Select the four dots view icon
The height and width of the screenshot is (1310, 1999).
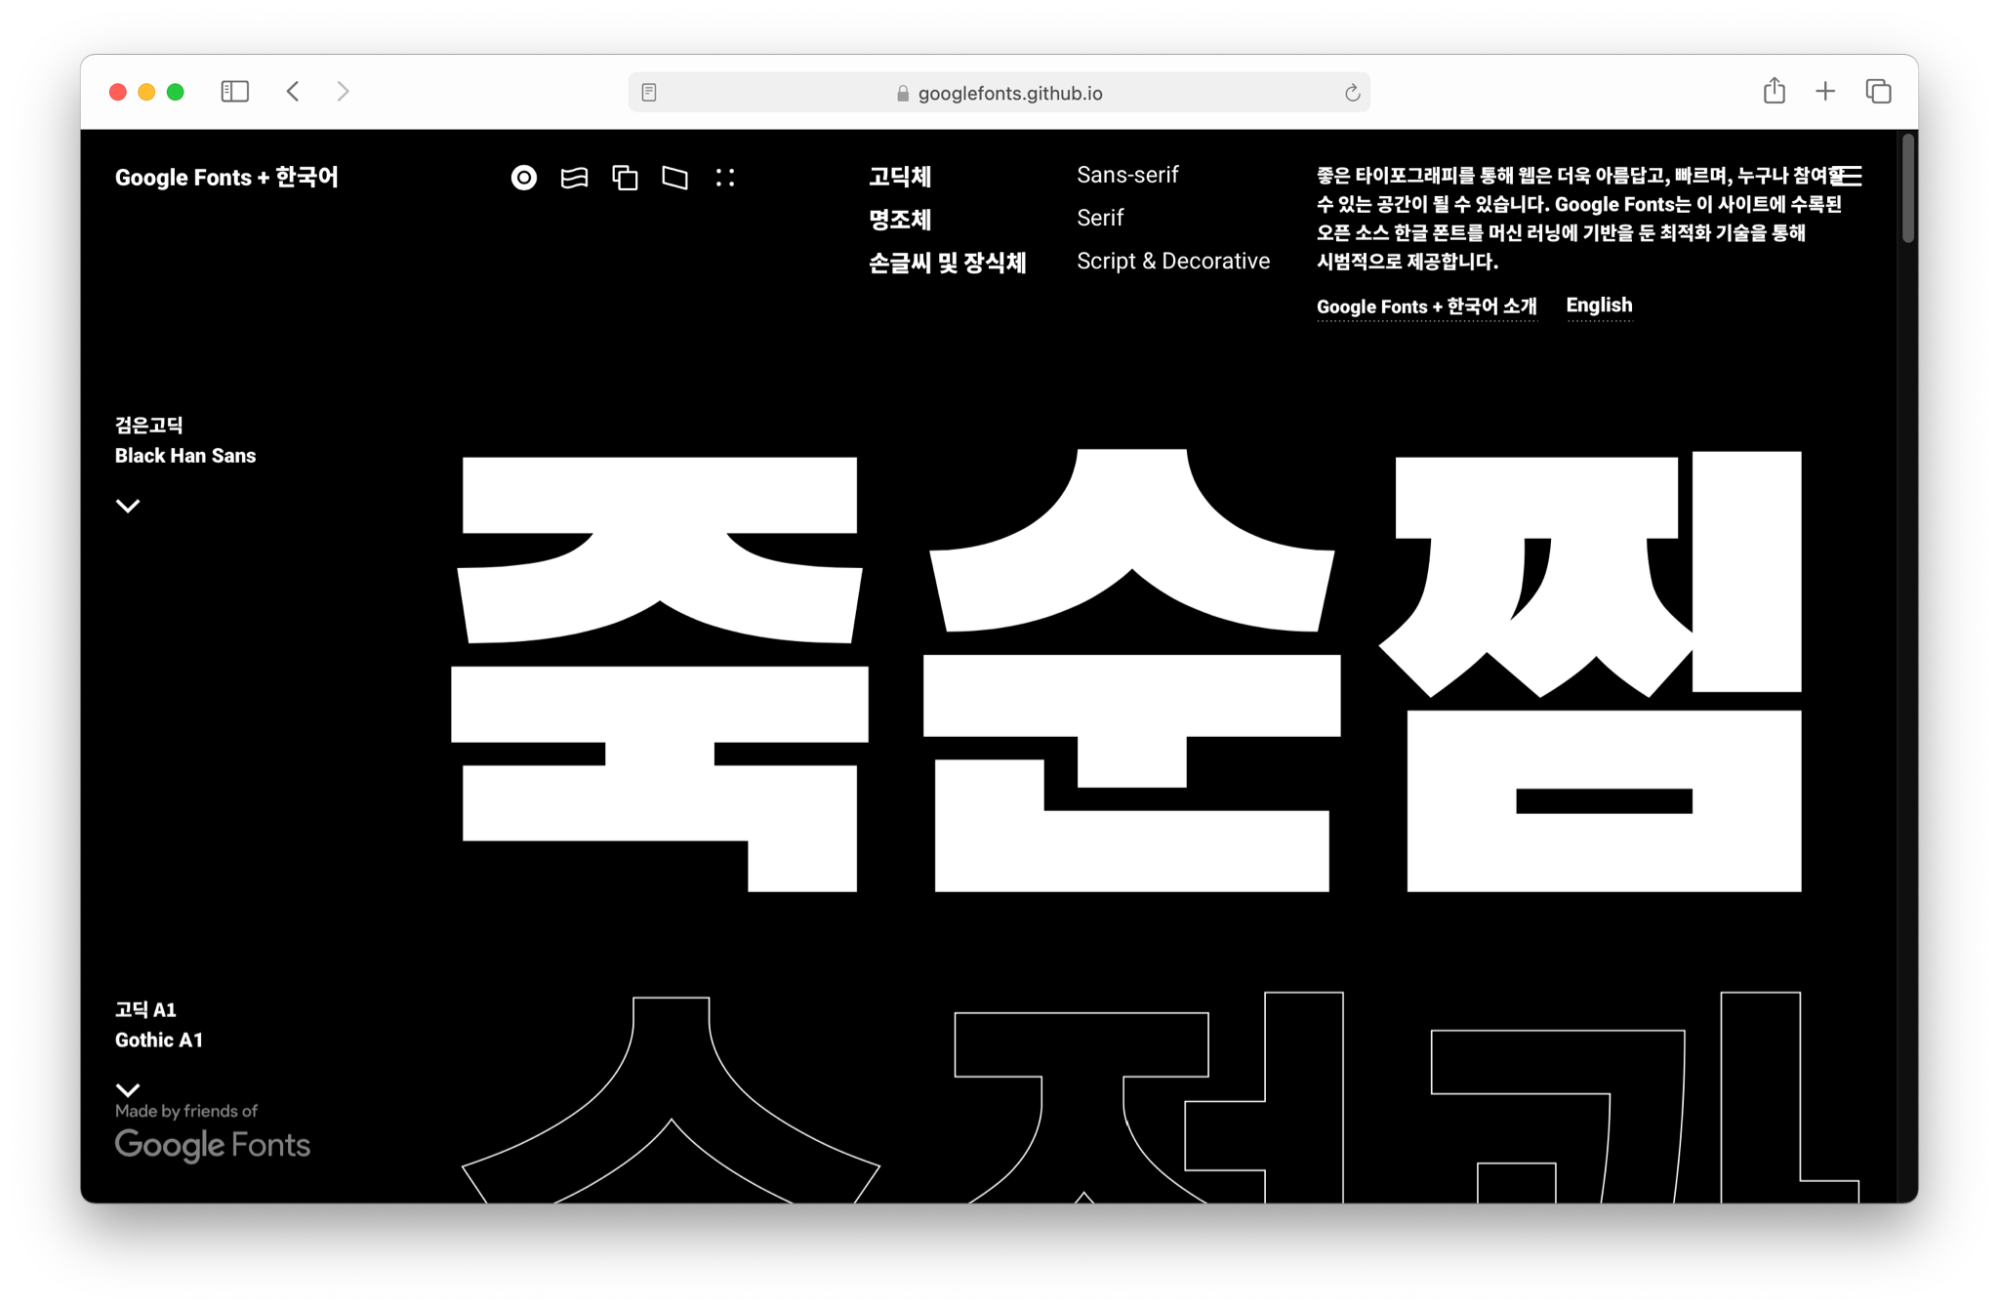[x=725, y=178]
